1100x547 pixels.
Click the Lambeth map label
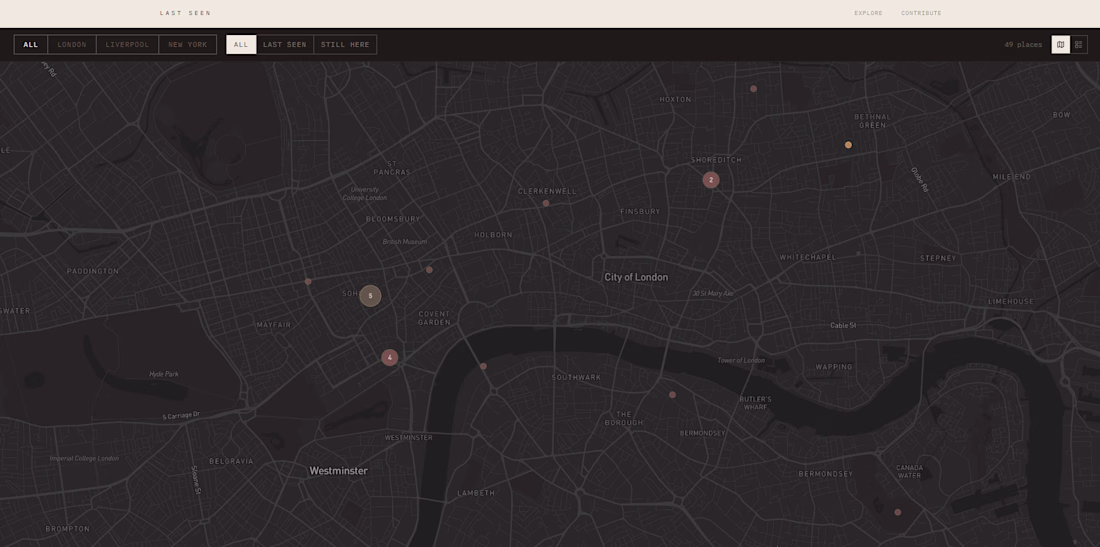click(x=476, y=493)
